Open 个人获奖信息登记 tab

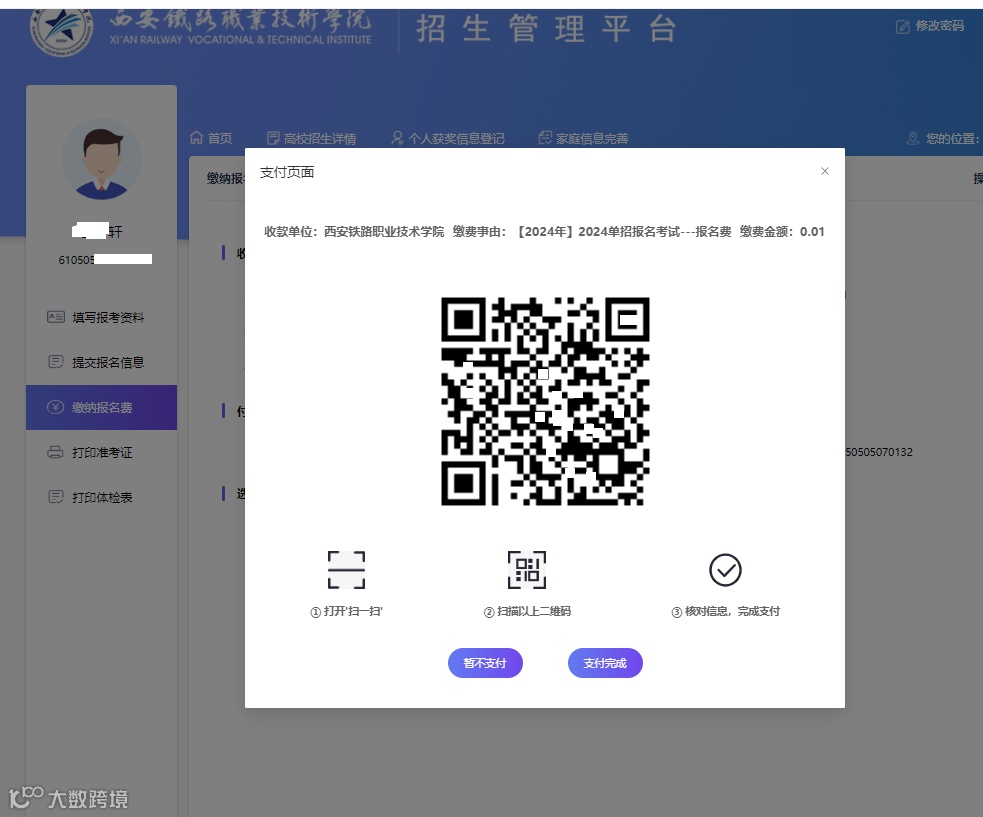tap(448, 138)
